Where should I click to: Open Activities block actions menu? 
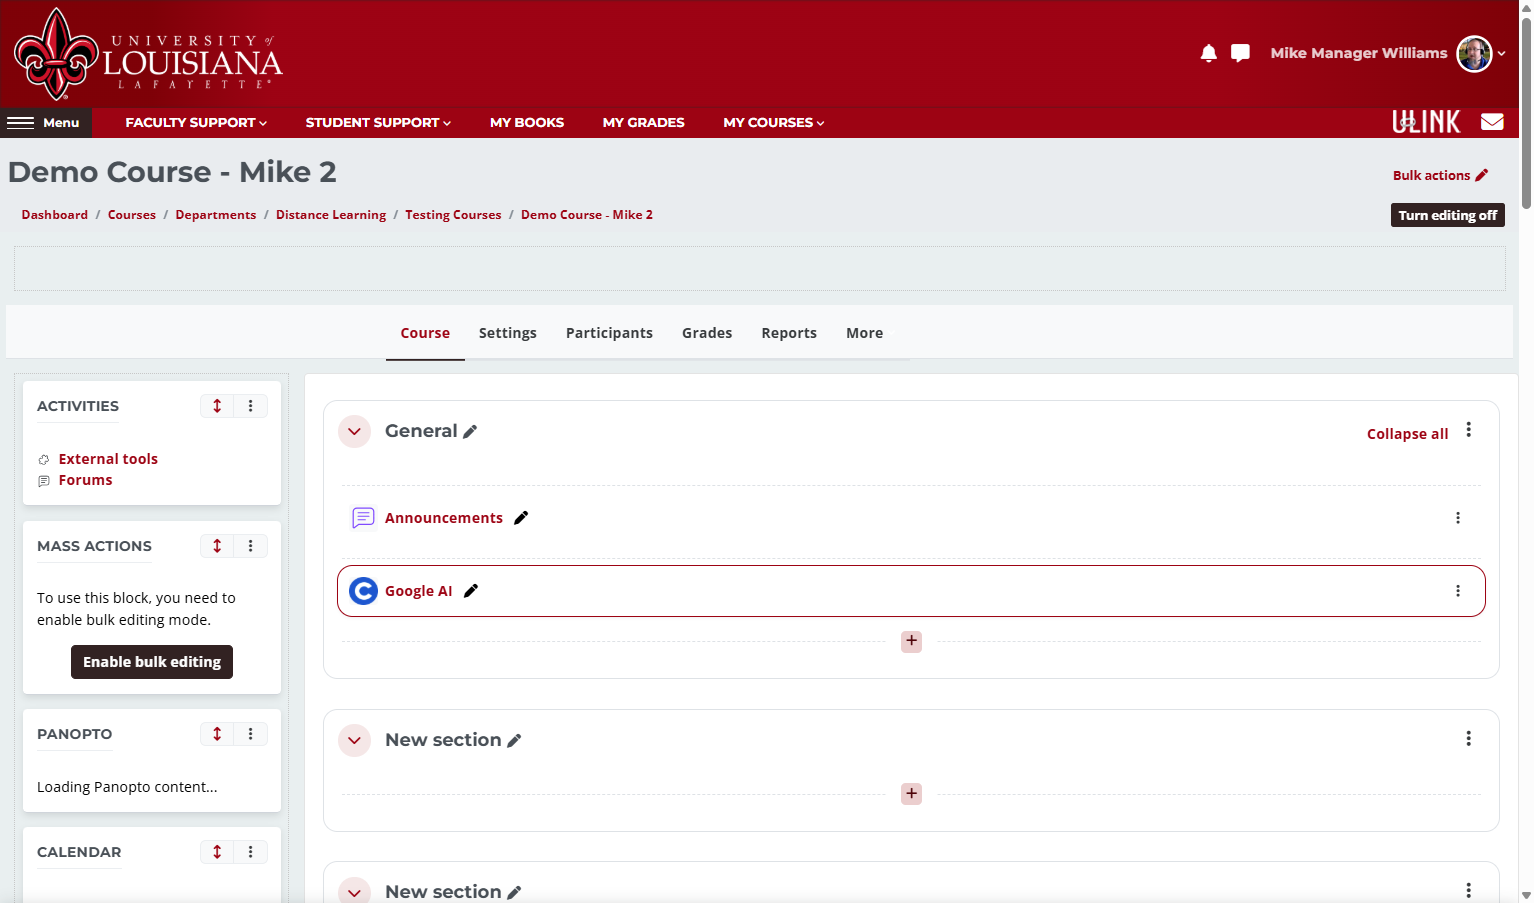250,406
